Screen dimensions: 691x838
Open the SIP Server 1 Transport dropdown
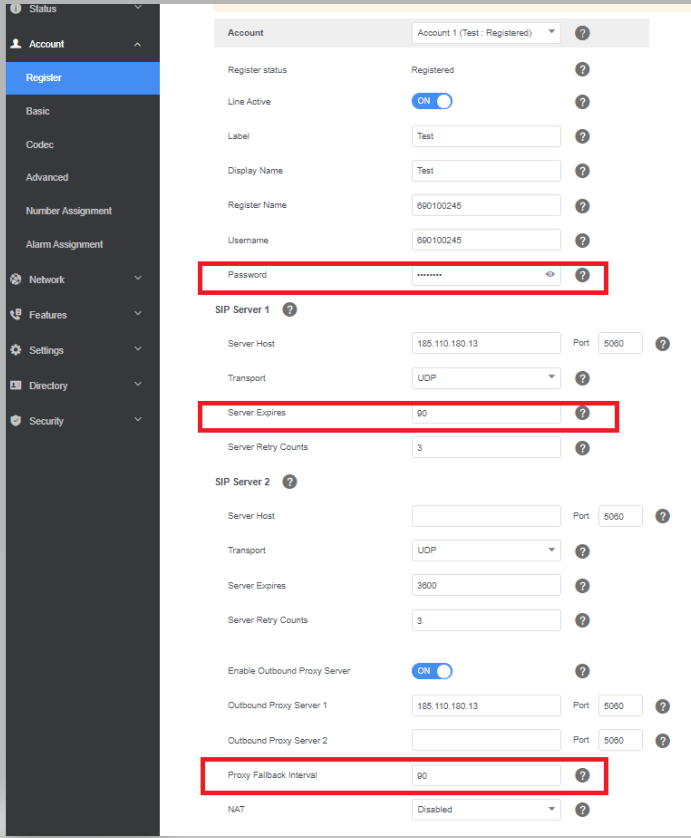(x=486, y=378)
